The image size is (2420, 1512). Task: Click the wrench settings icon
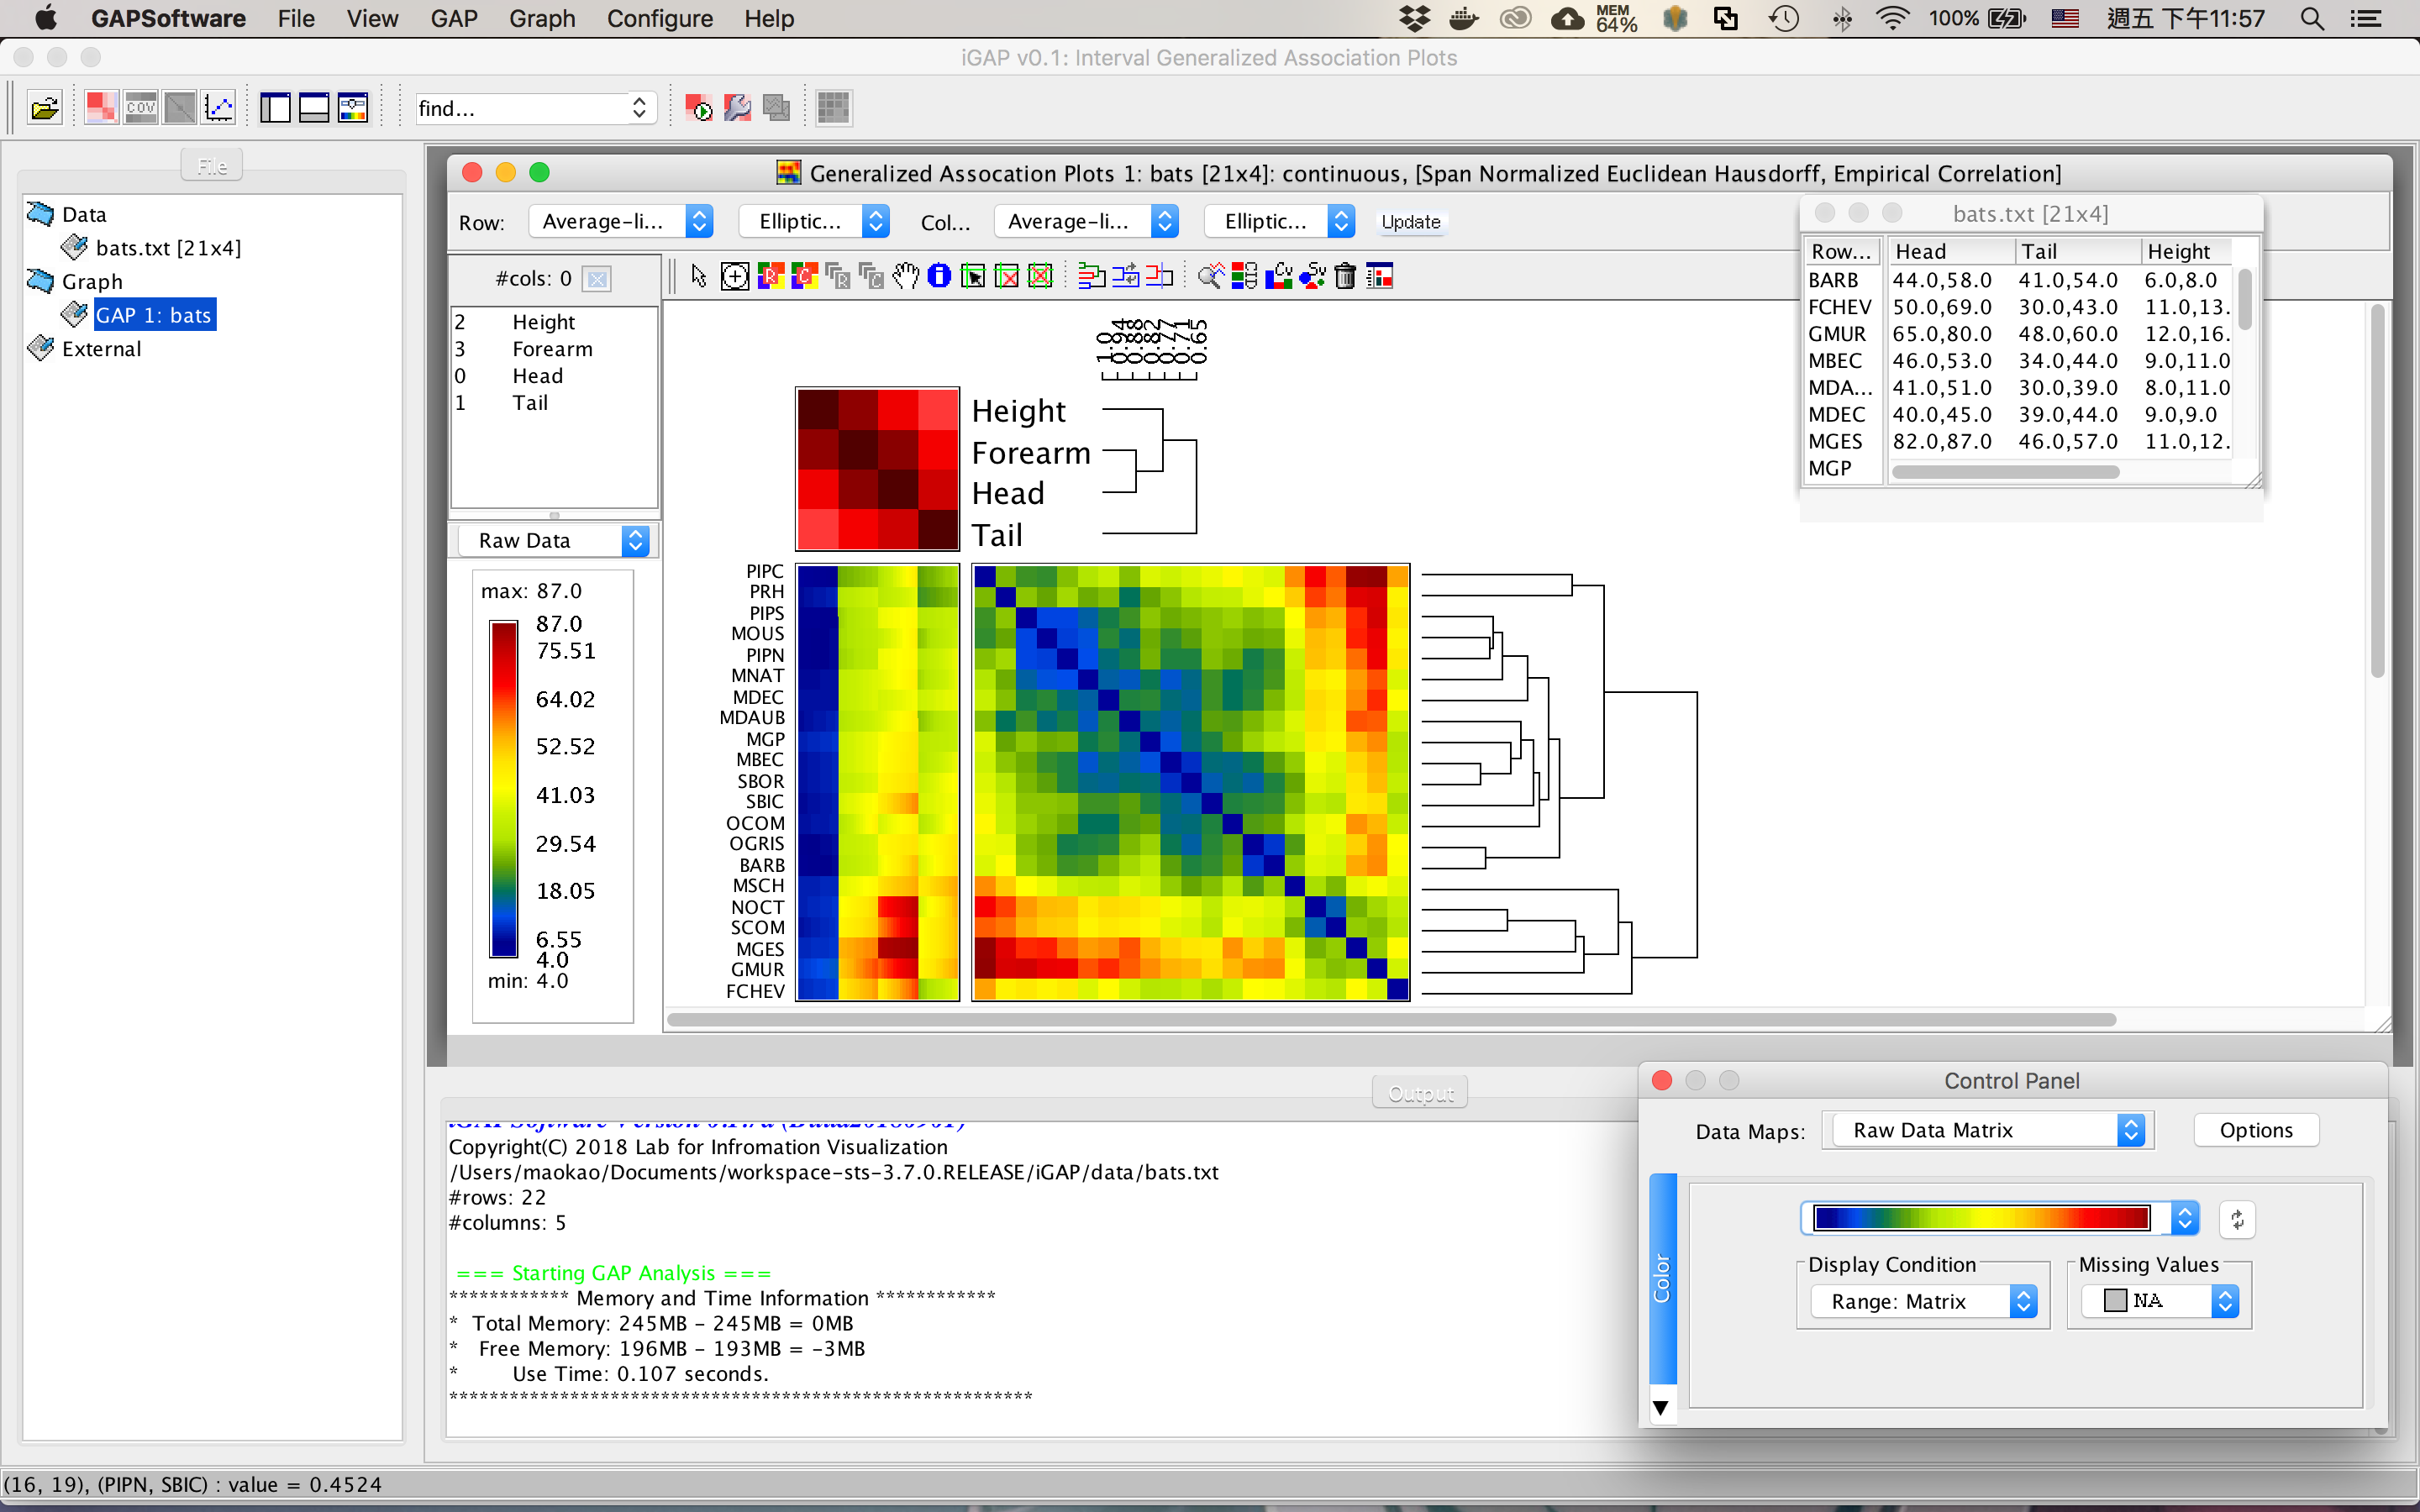pyautogui.click(x=737, y=108)
